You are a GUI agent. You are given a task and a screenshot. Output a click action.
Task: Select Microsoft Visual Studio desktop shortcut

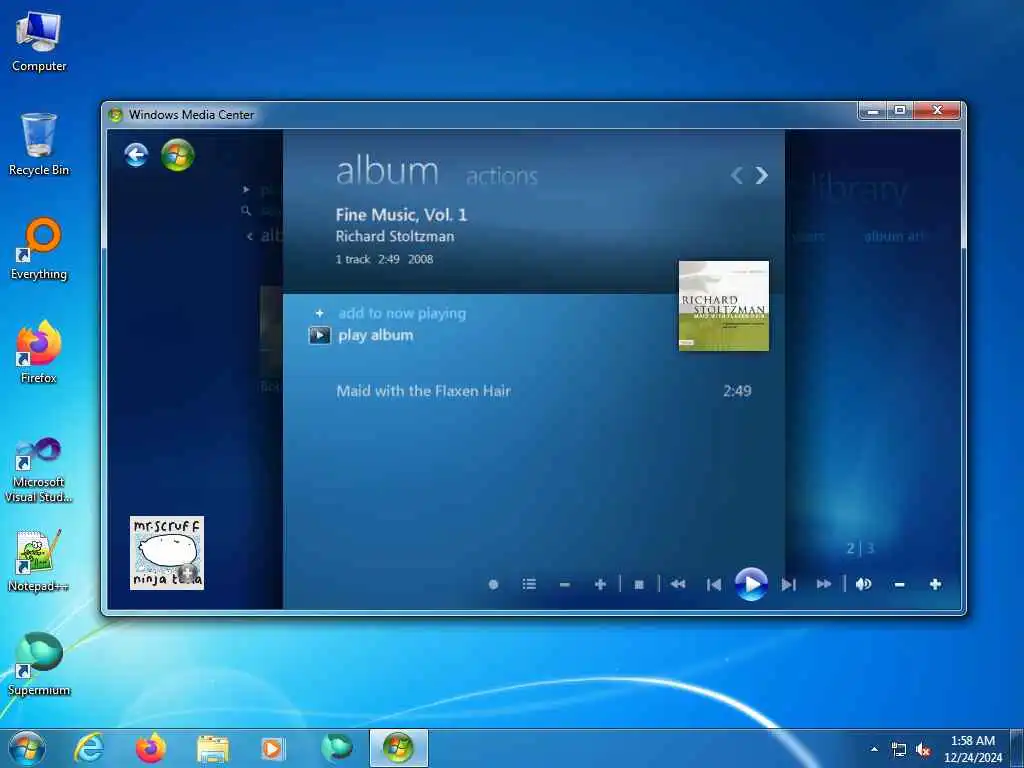(39, 470)
